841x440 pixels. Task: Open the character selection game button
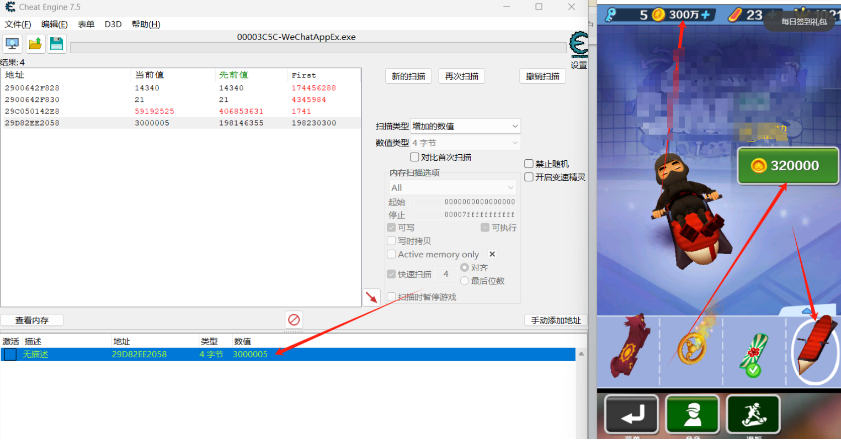pyautogui.click(x=692, y=414)
